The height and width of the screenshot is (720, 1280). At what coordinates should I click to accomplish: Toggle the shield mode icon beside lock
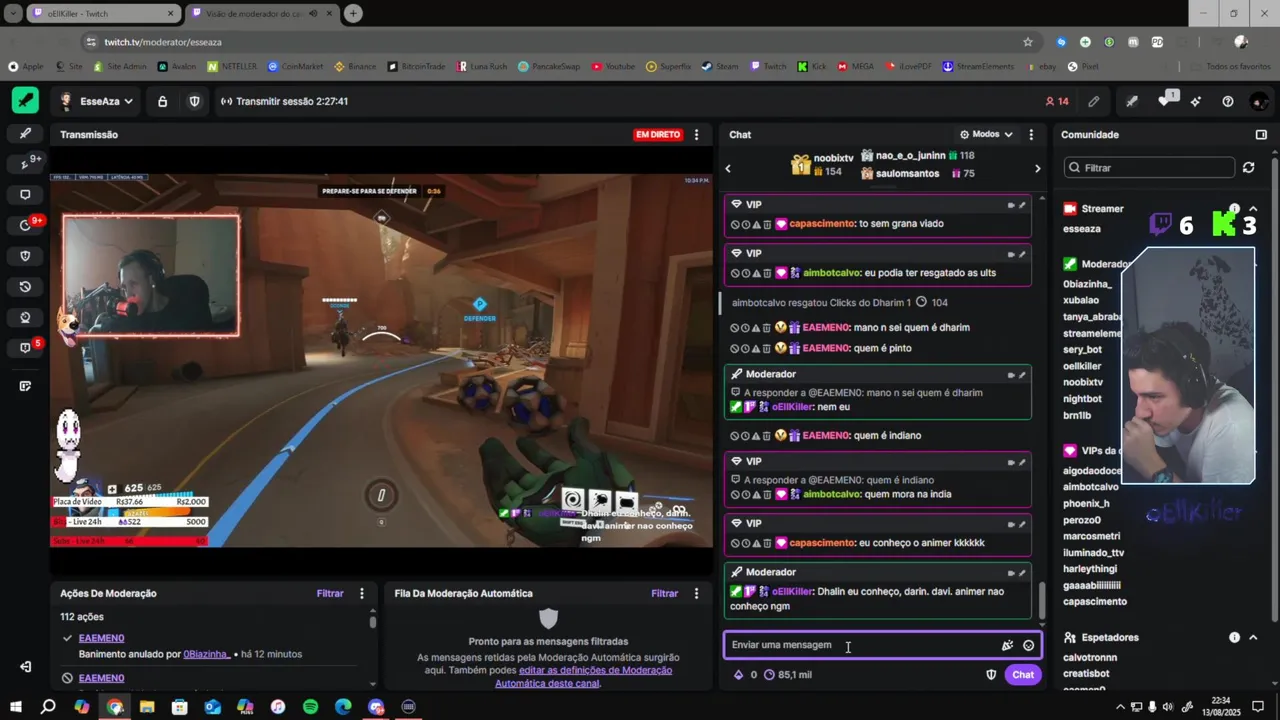pos(195,101)
